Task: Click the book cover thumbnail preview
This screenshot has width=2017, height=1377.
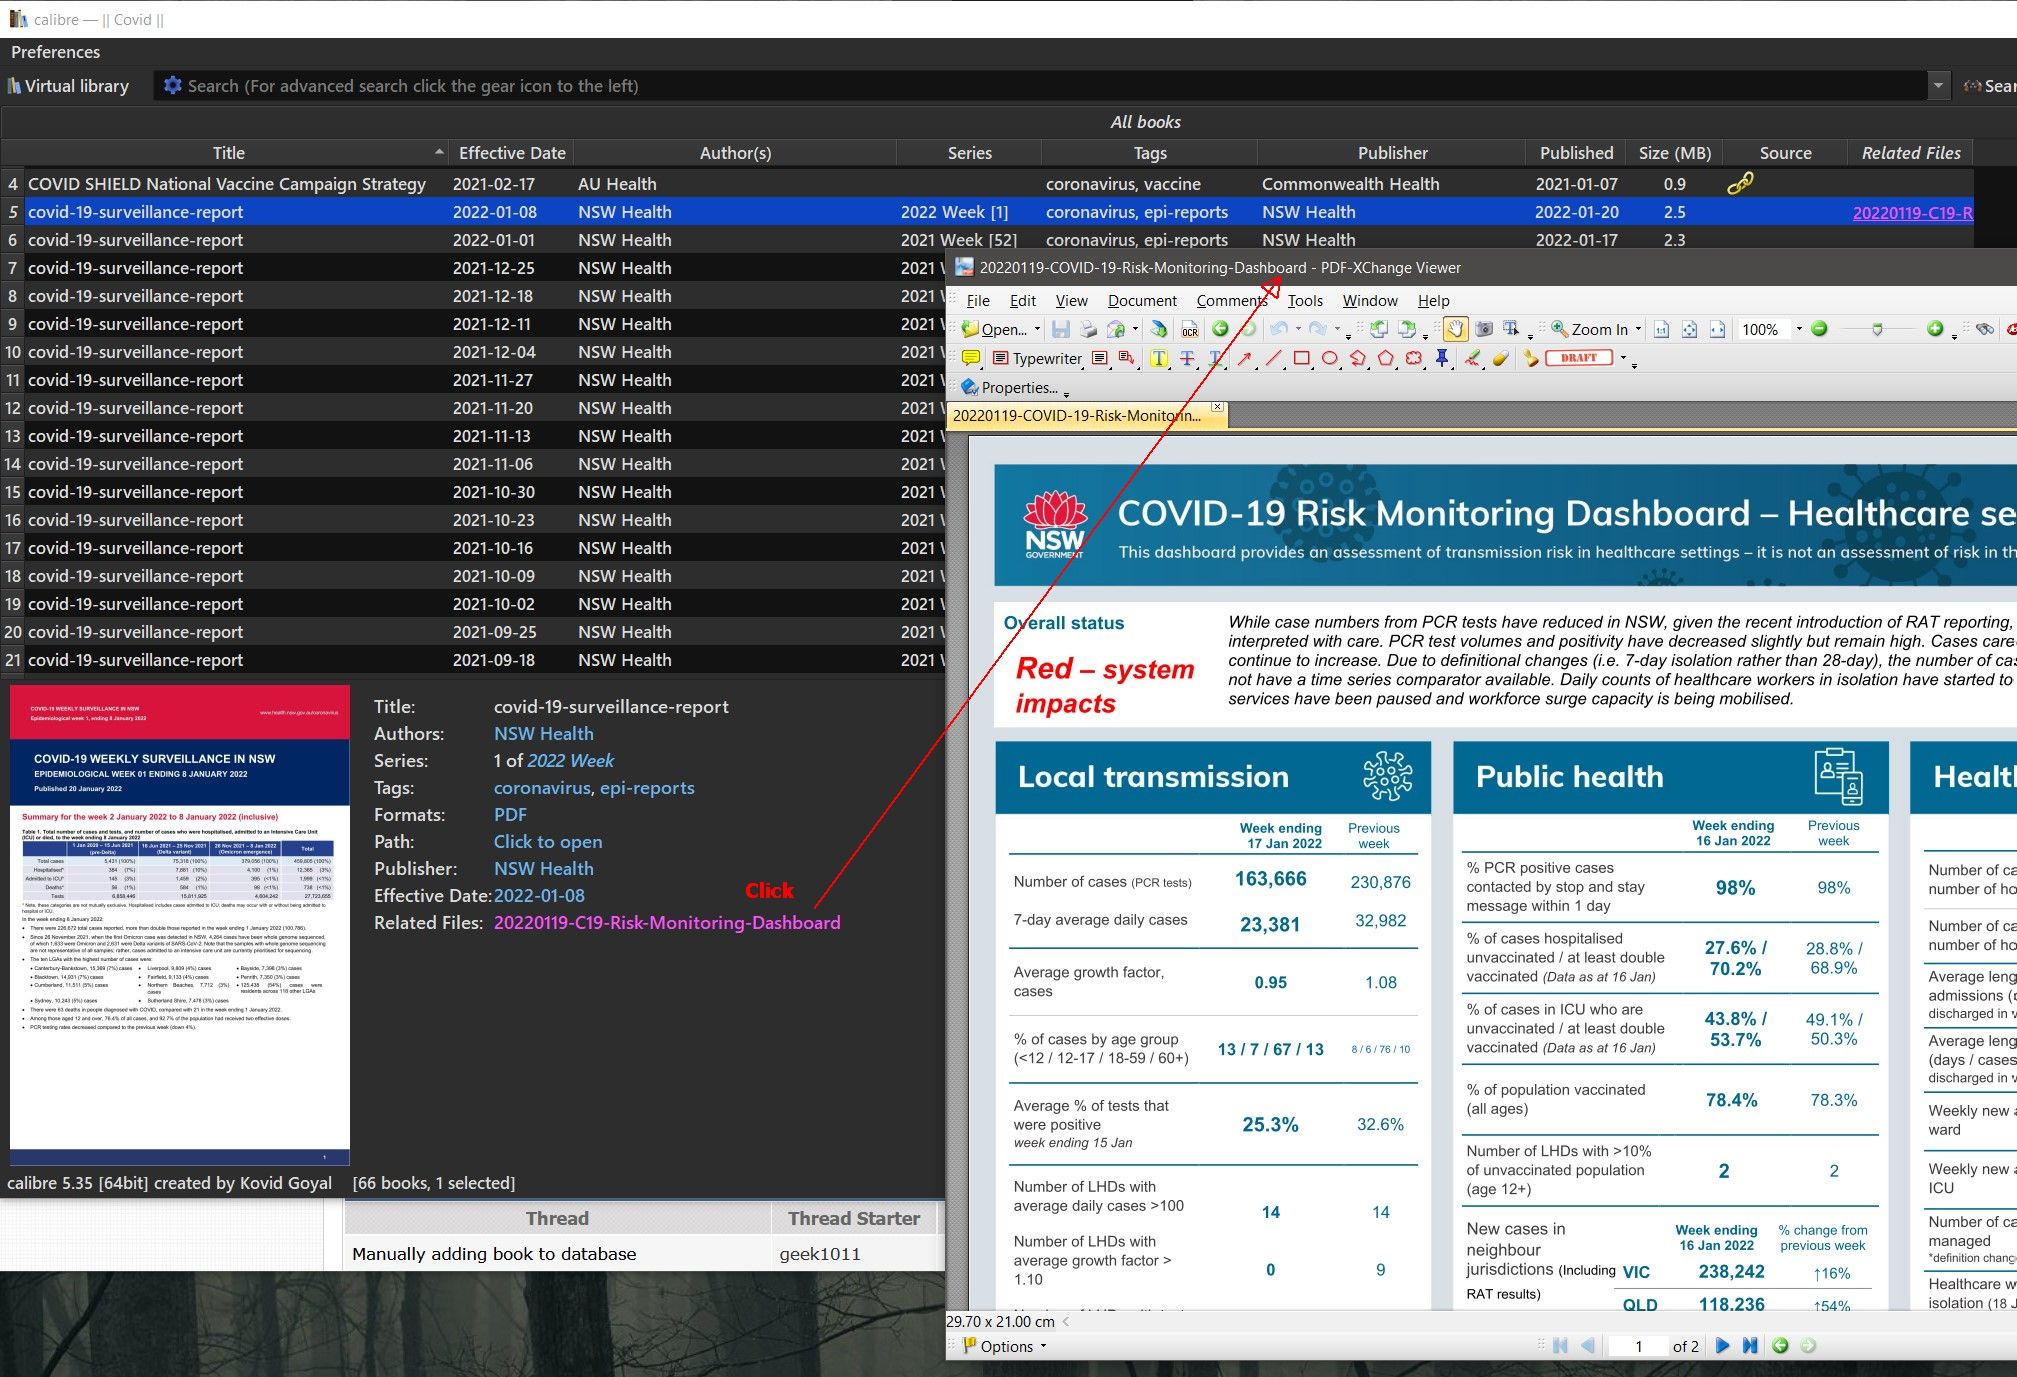Action: (180, 925)
